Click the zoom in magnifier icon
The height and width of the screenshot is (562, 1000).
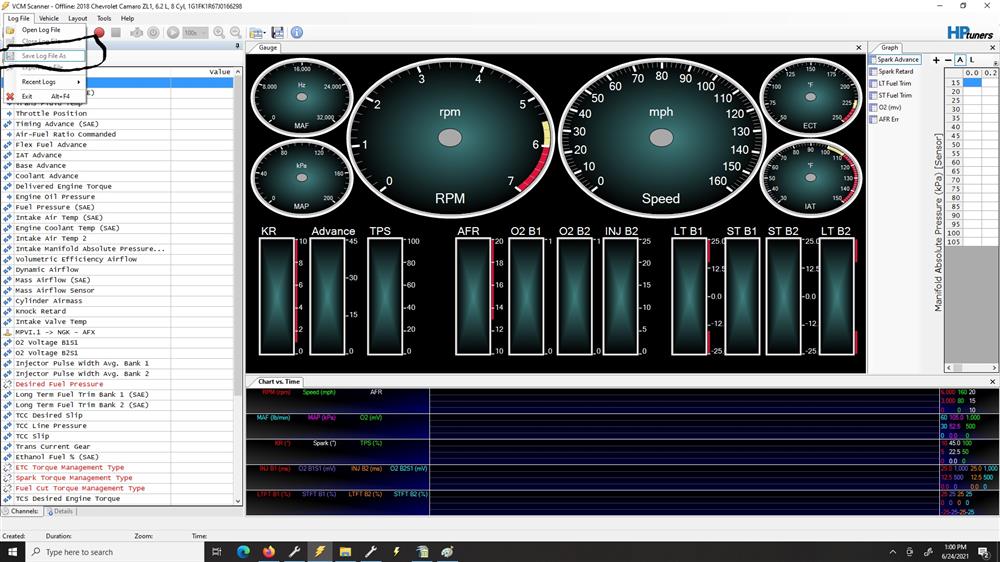(x=219, y=32)
